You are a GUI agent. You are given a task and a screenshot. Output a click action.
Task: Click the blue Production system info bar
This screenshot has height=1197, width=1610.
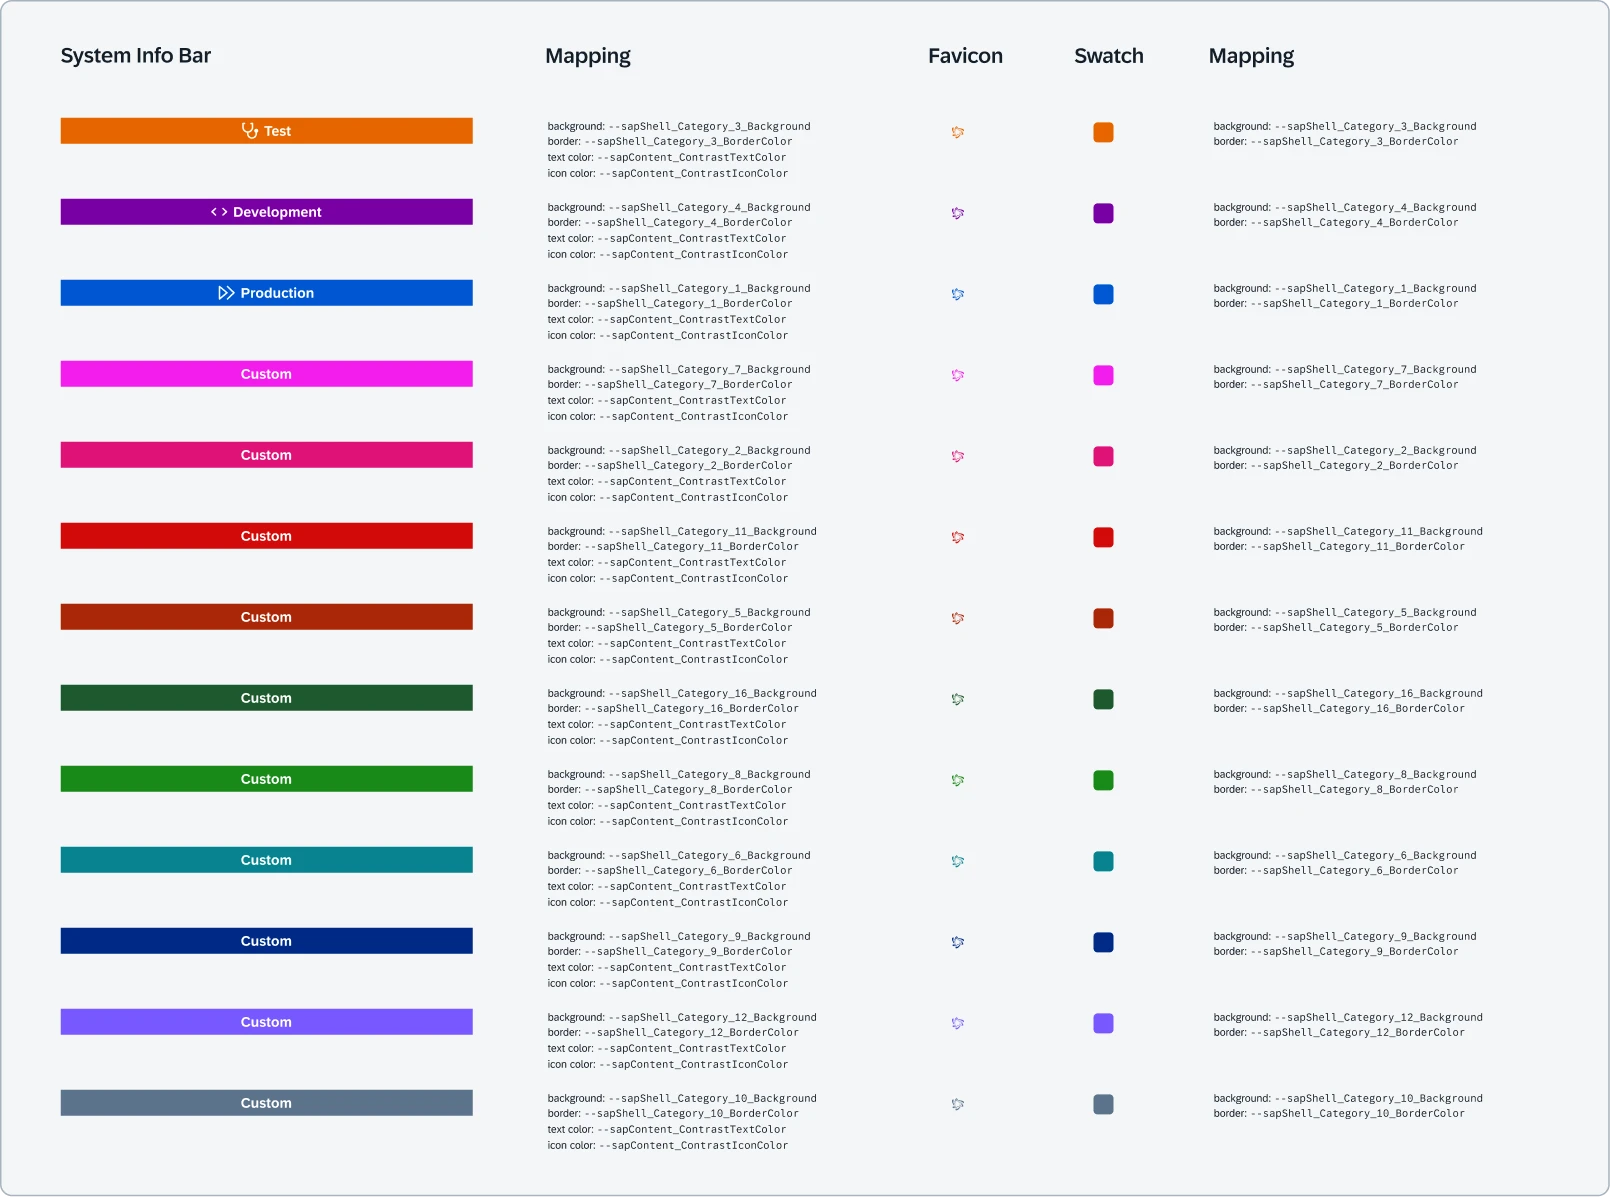[267, 293]
